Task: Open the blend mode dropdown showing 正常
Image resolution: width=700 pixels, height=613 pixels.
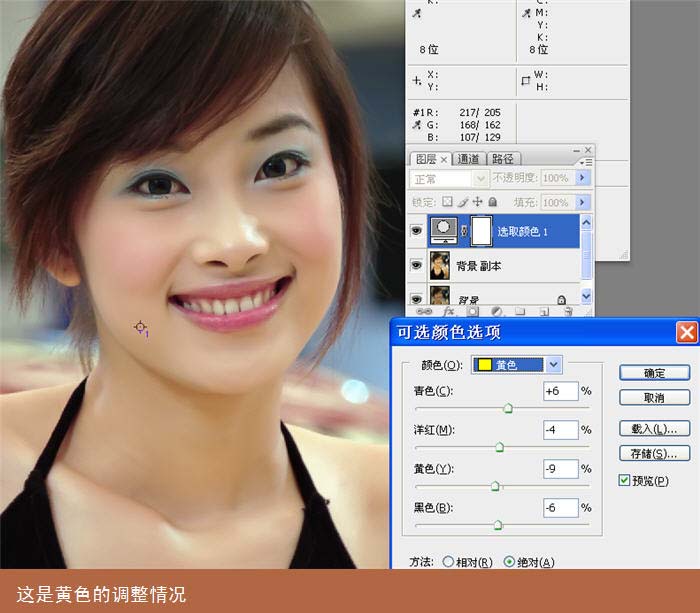Action: (x=448, y=179)
